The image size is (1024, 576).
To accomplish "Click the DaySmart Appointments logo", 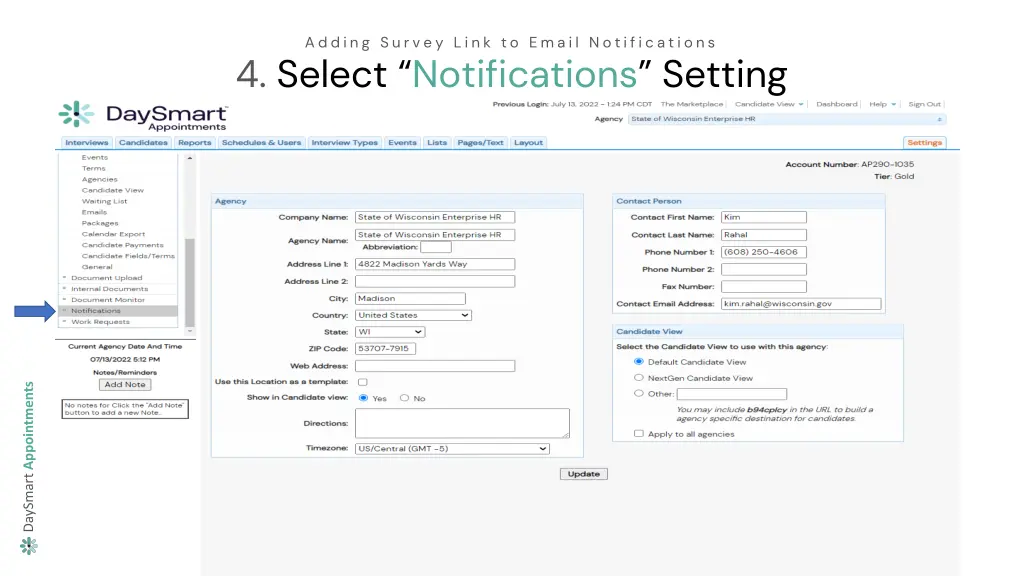I will click(x=143, y=116).
